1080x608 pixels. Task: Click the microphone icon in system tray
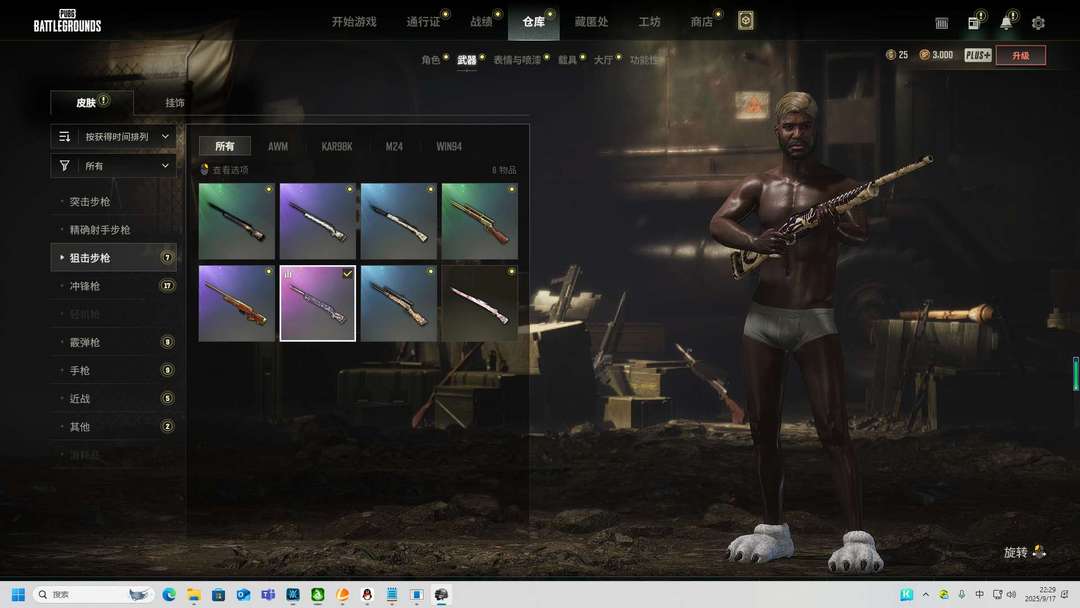[962, 594]
